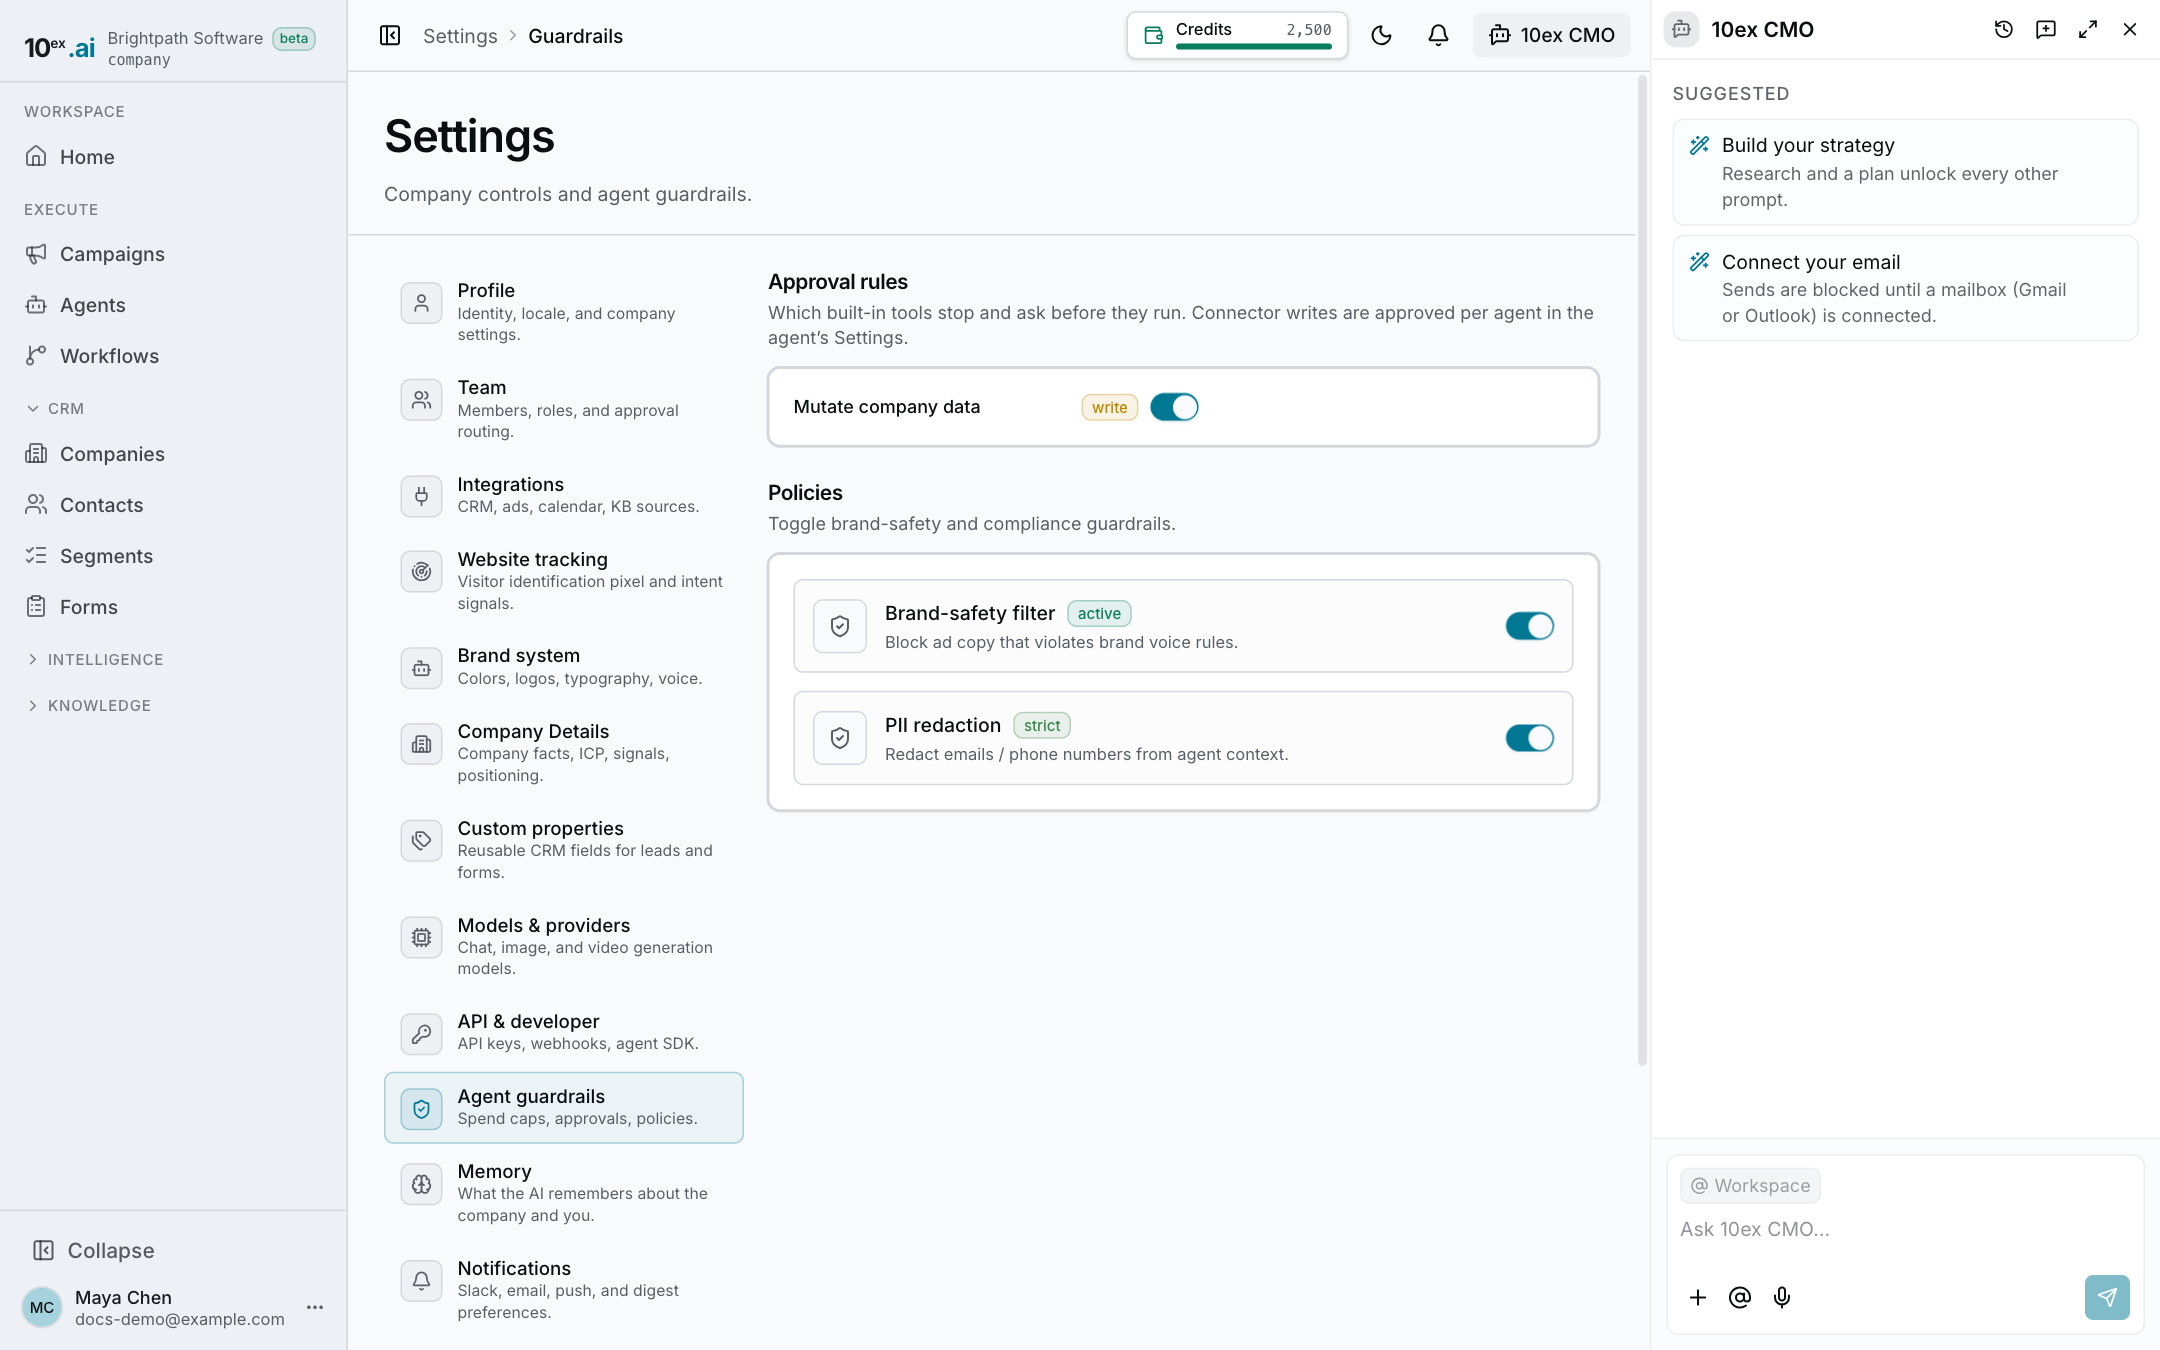
Task: Click the Integrations plug icon
Action: [421, 496]
